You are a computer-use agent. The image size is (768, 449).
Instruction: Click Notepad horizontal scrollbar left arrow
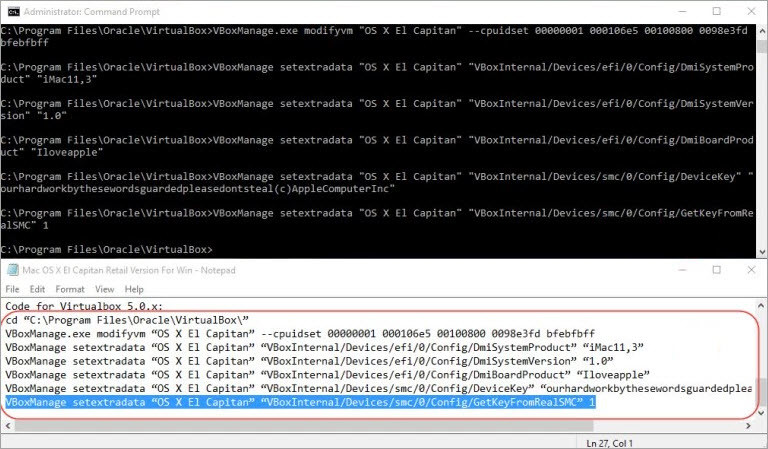[8, 424]
